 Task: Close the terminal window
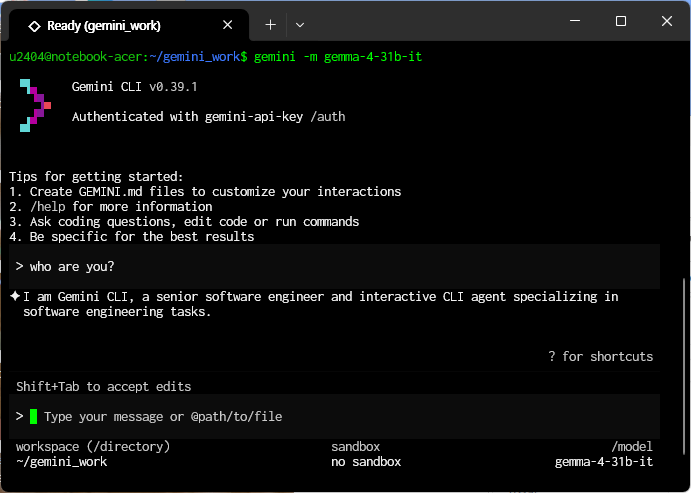(x=667, y=21)
